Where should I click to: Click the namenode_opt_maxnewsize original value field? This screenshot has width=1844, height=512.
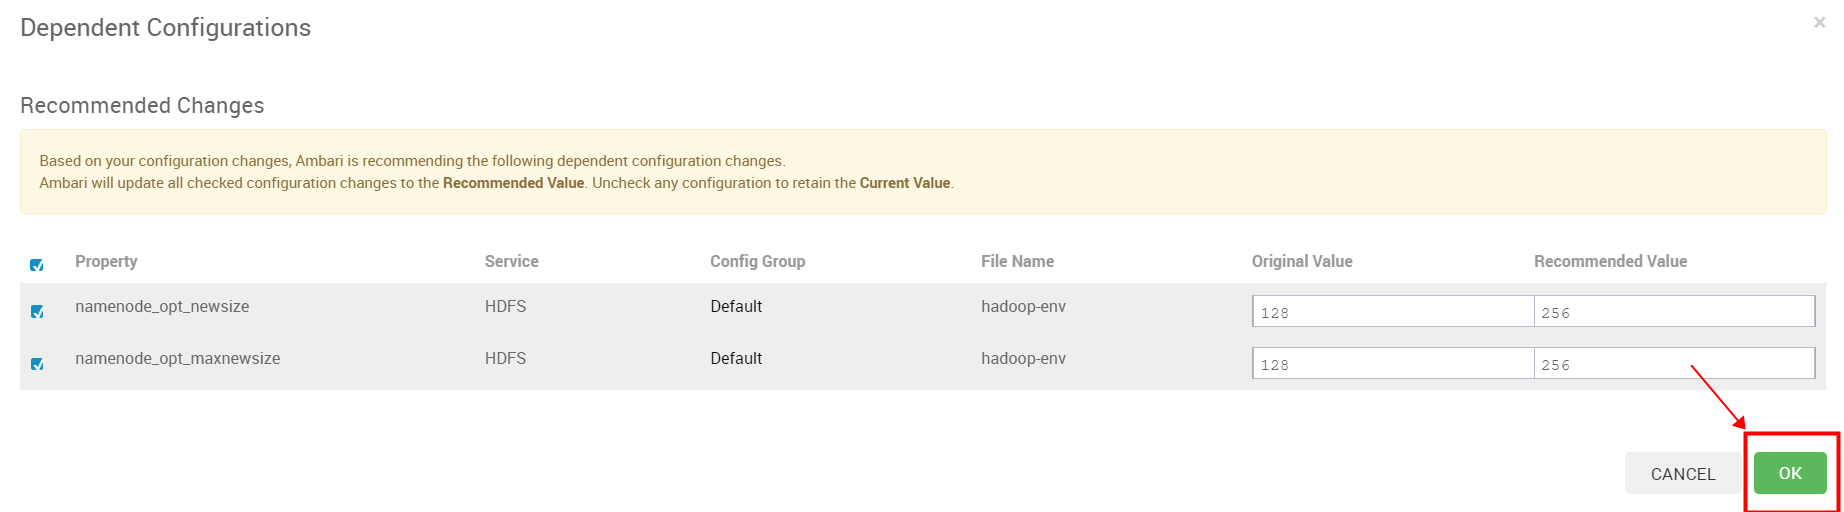(x=1393, y=363)
